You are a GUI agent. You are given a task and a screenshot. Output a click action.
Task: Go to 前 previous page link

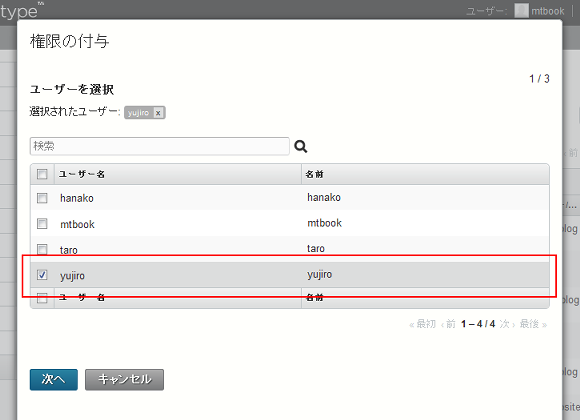[448, 324]
